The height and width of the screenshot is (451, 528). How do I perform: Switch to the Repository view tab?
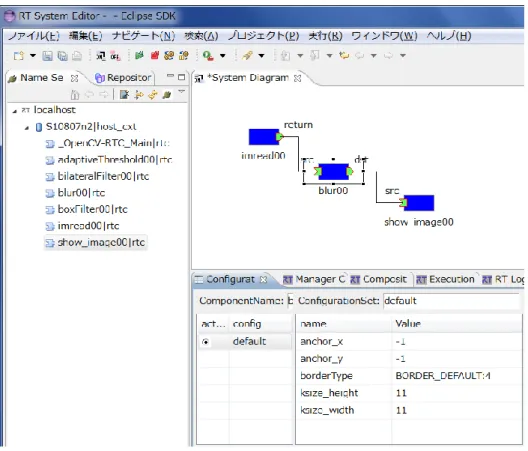pos(123,78)
